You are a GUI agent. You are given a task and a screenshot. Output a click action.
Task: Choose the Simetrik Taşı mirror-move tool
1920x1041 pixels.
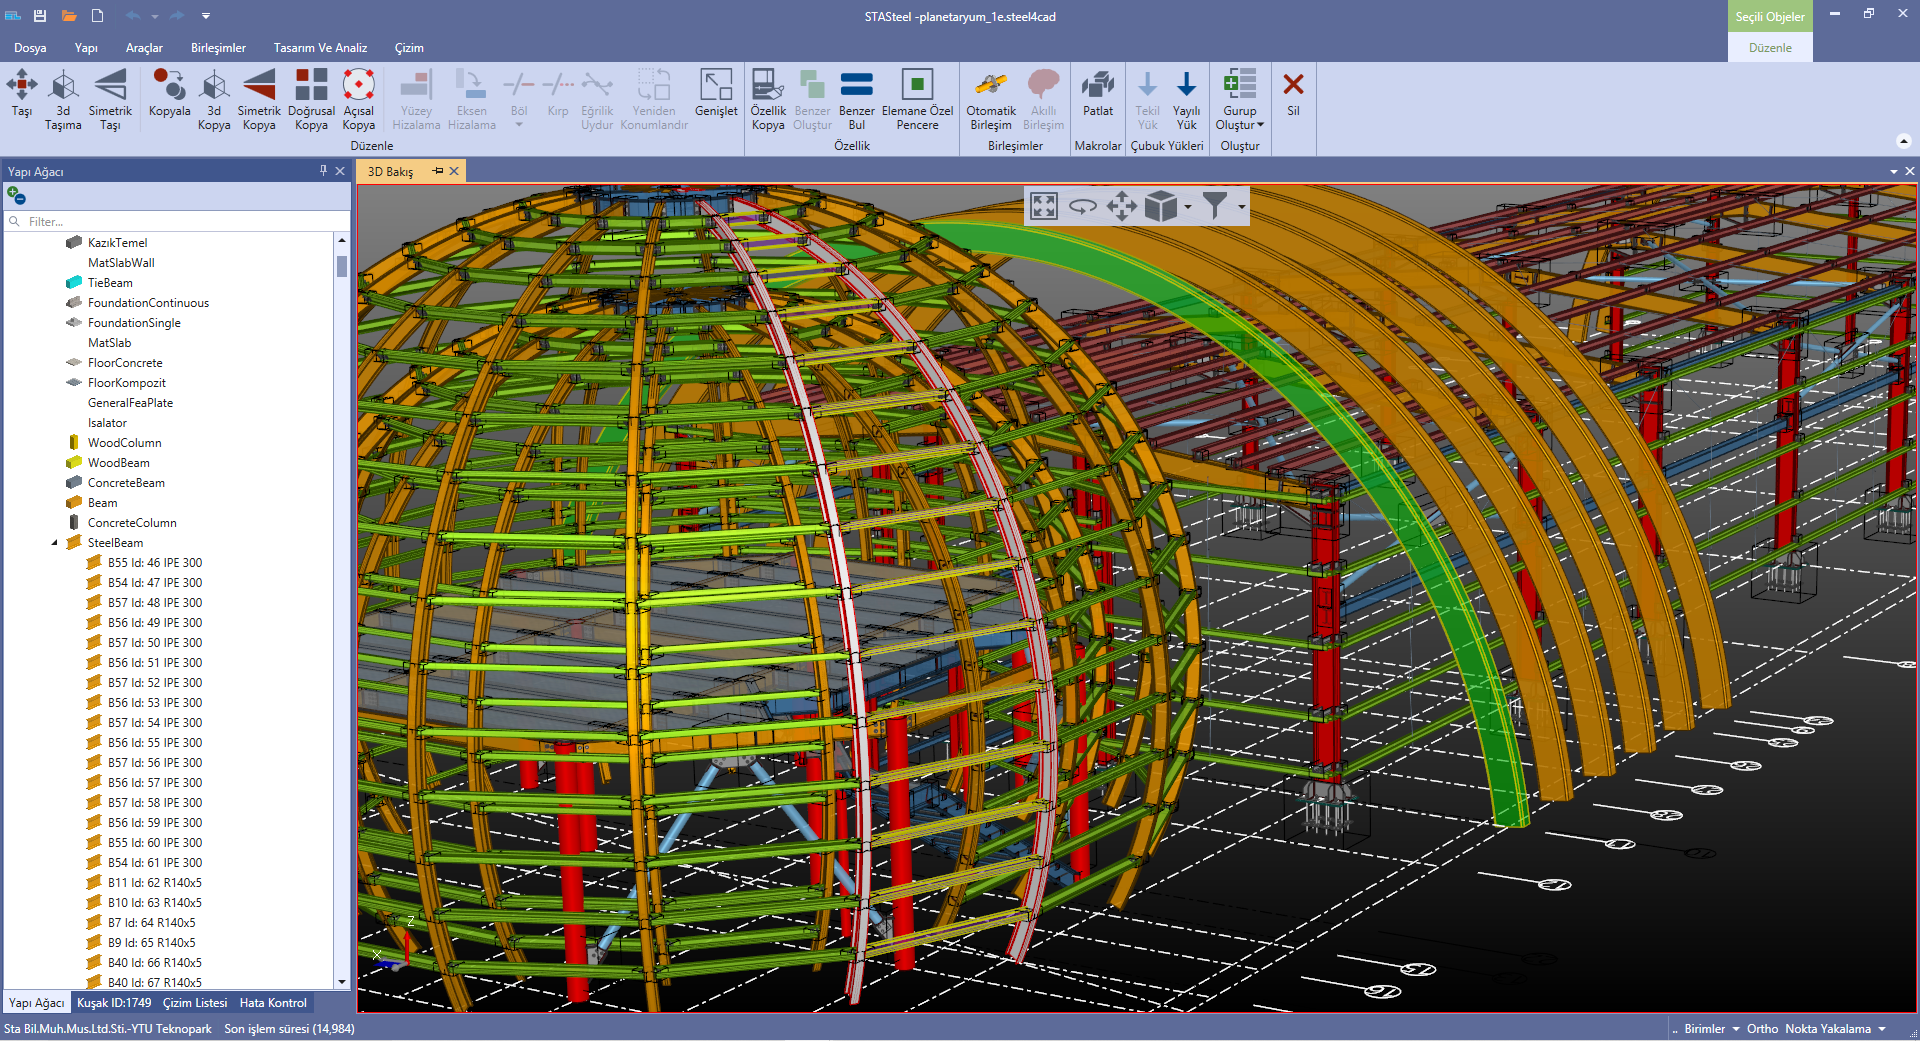coord(110,99)
